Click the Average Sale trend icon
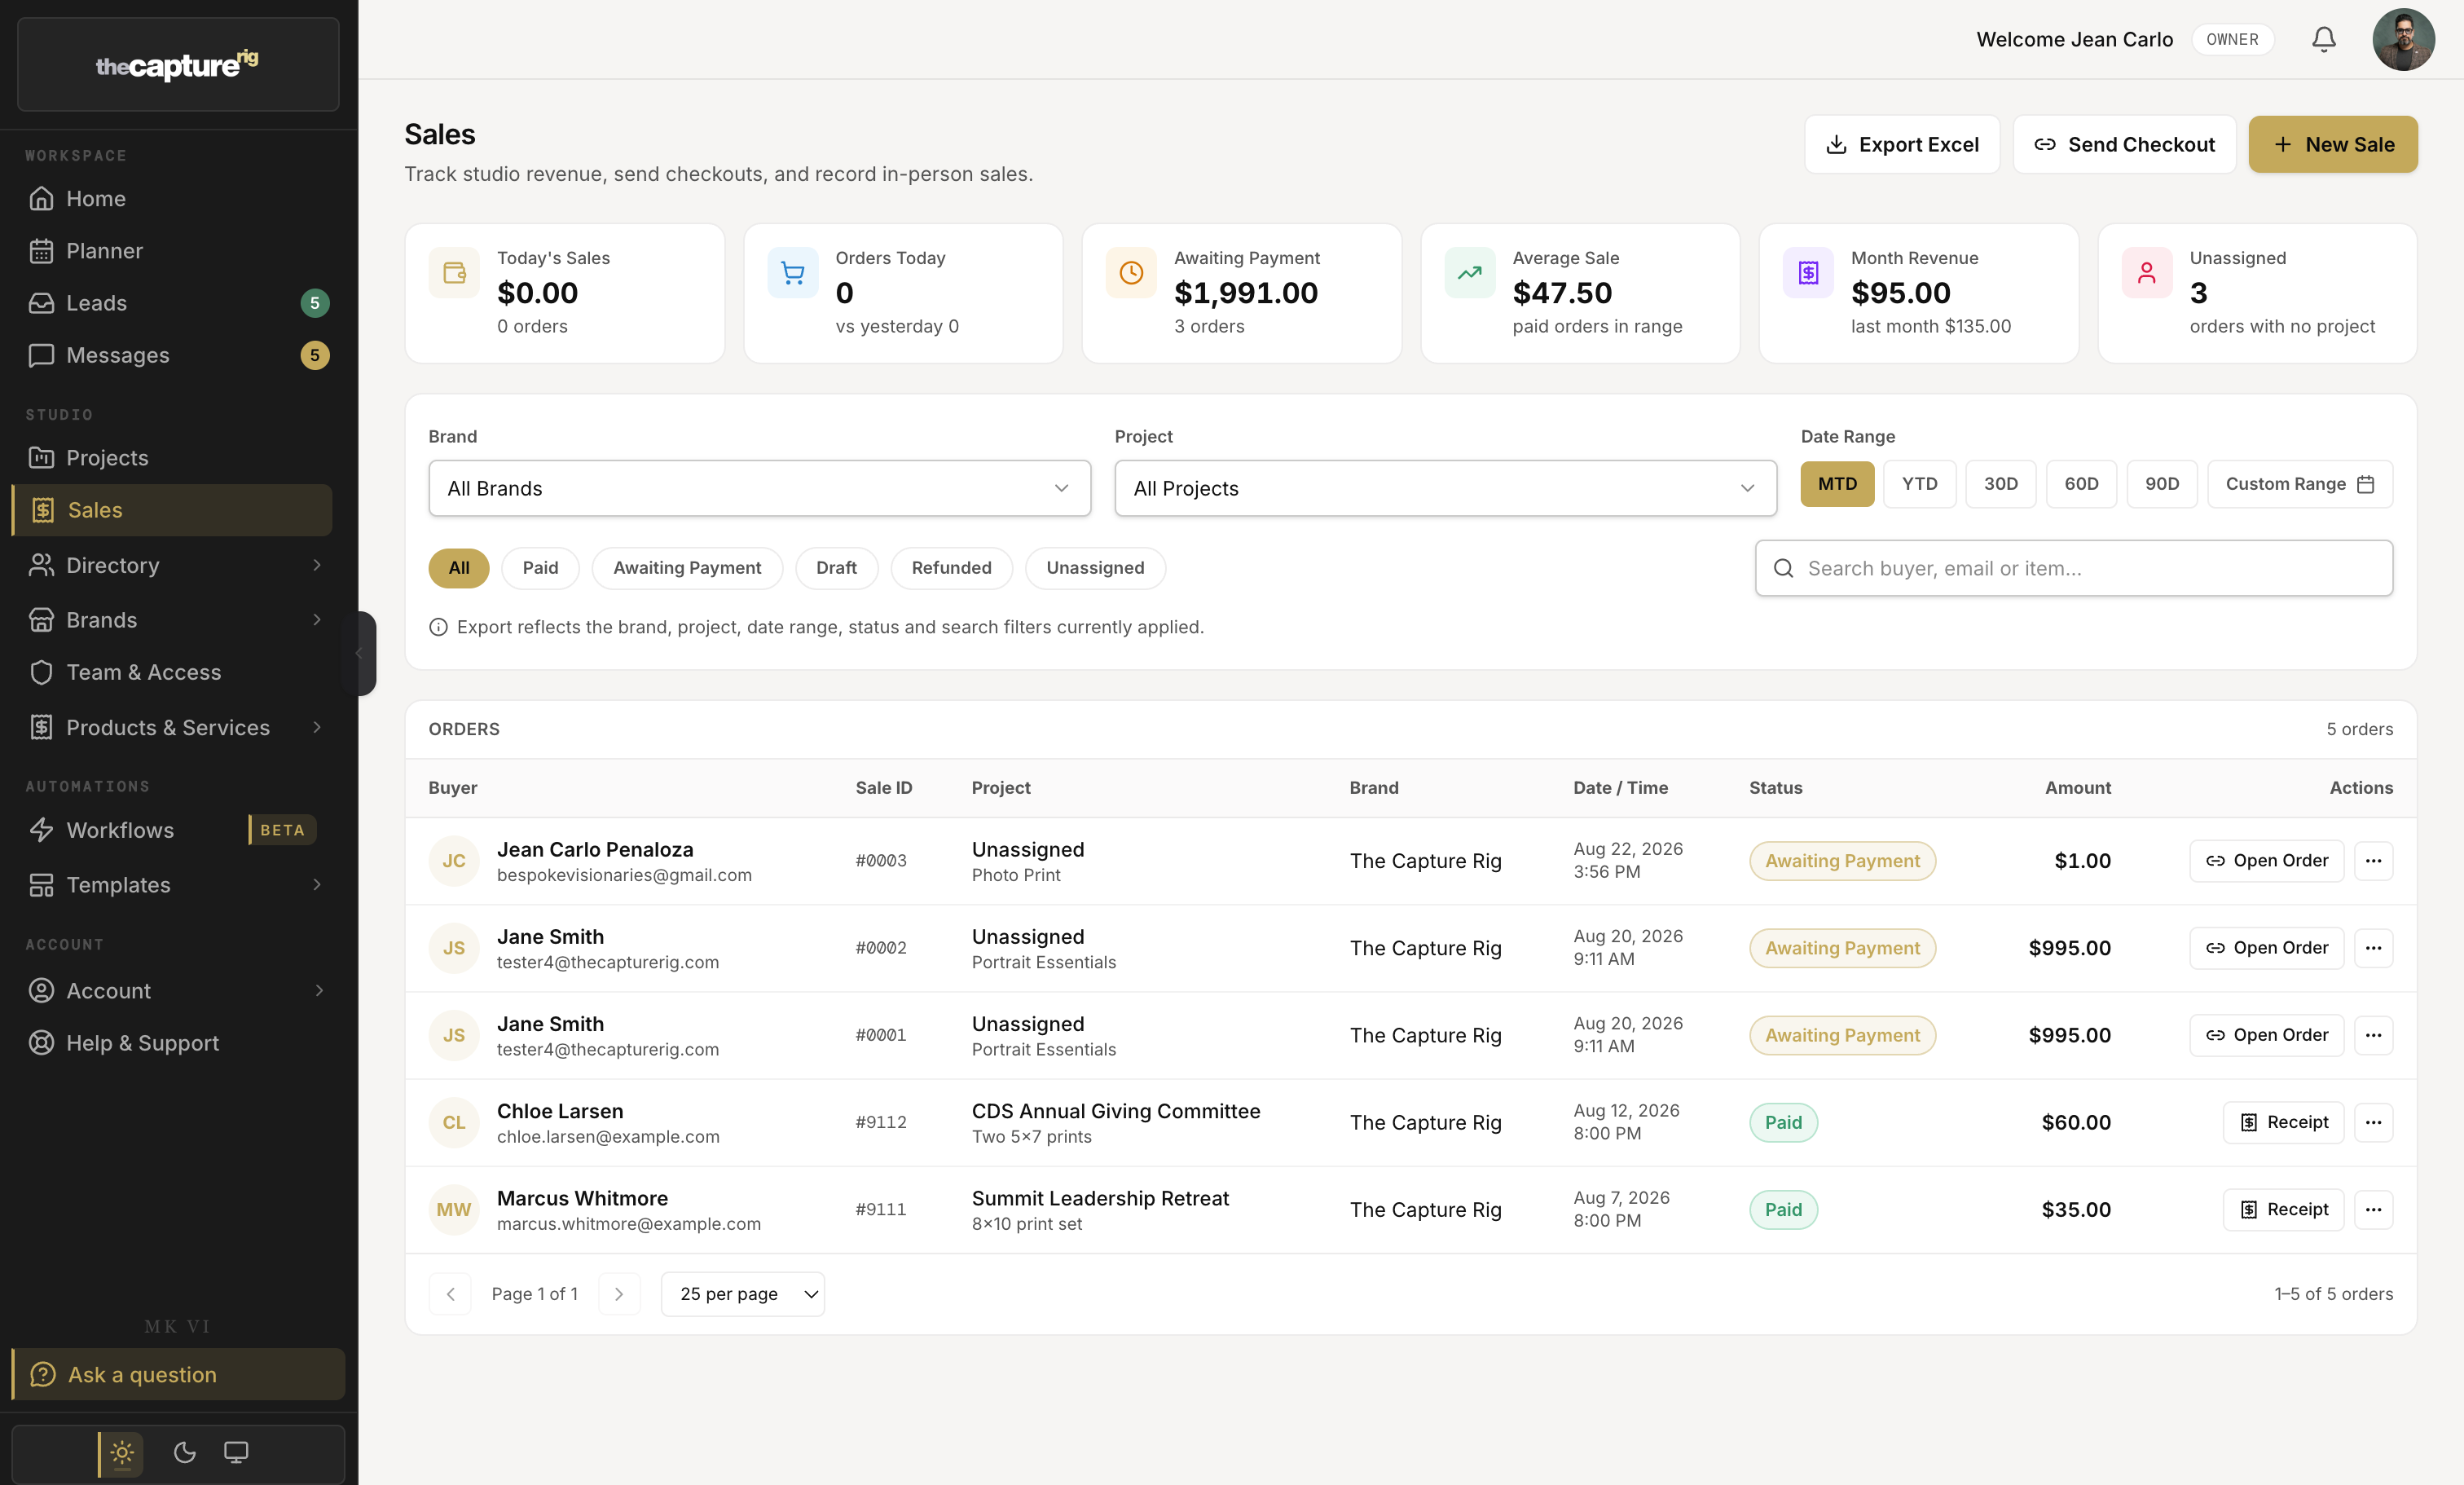2464x1485 pixels. (1470, 272)
